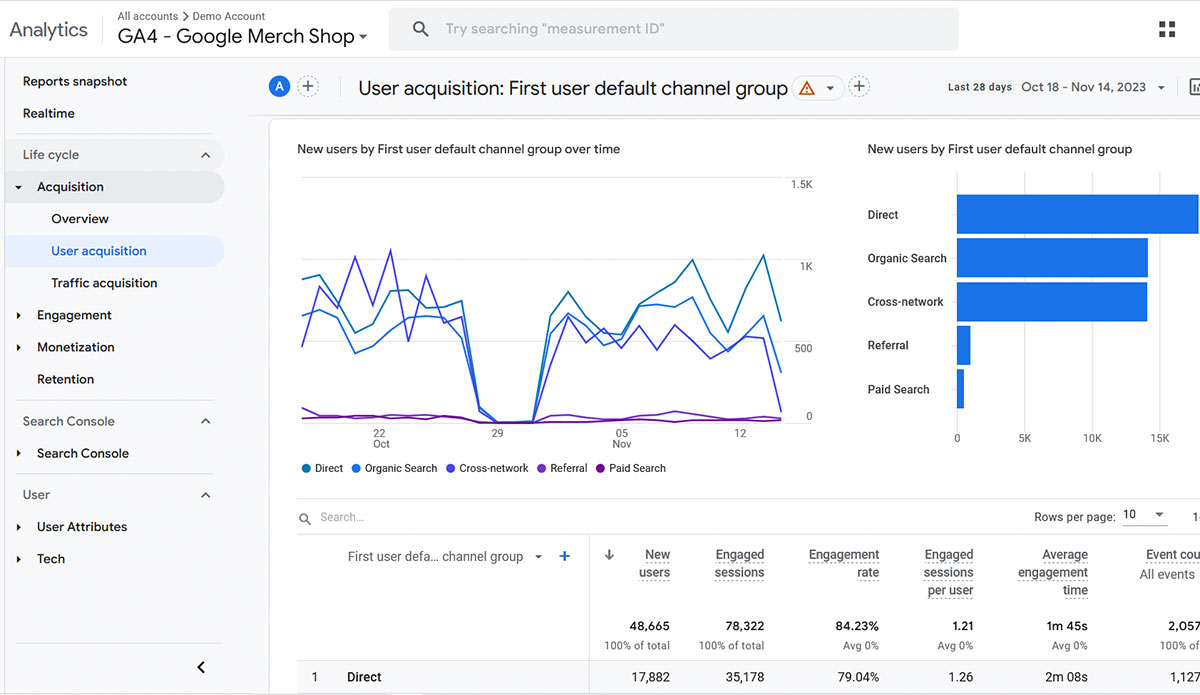Image resolution: width=1200 pixels, height=695 pixels.
Task: Click the Analytics logo text
Action: [x=48, y=29]
